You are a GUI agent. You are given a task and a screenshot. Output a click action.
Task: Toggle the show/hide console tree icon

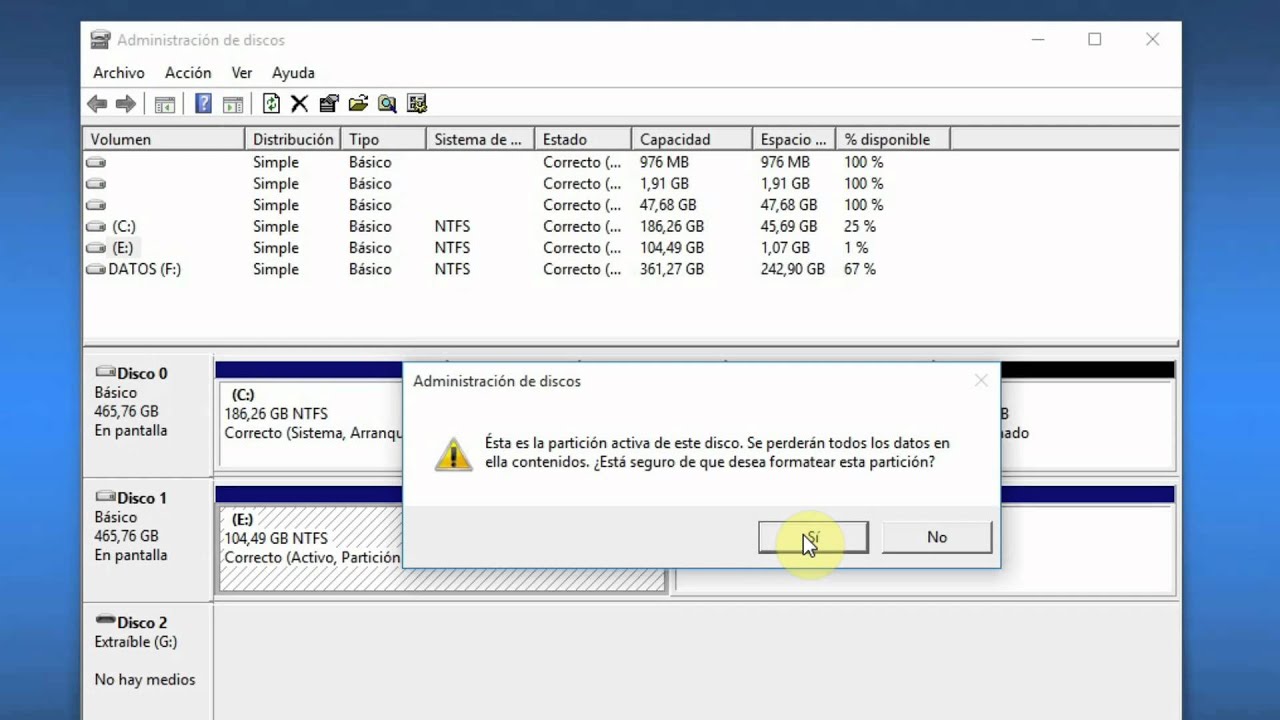pyautogui.click(x=165, y=104)
